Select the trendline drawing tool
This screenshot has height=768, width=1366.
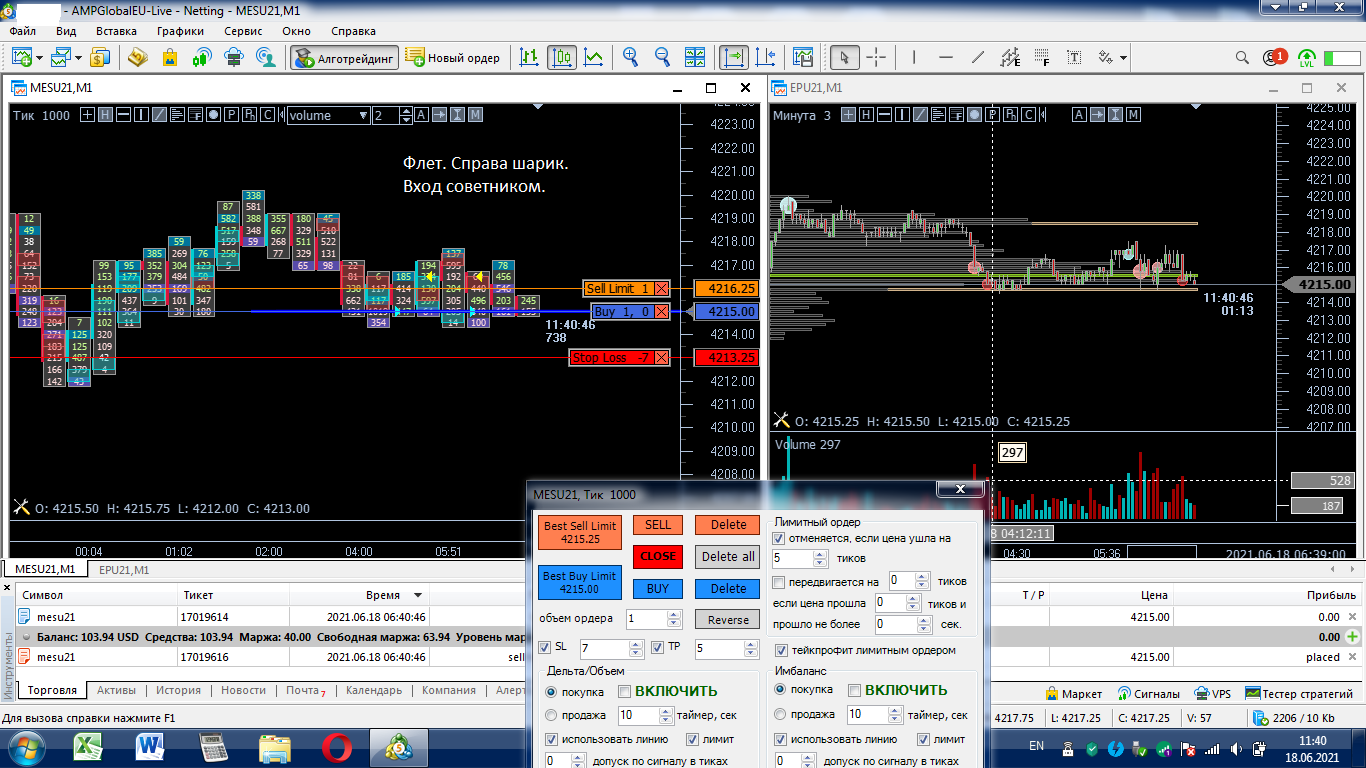(978, 57)
